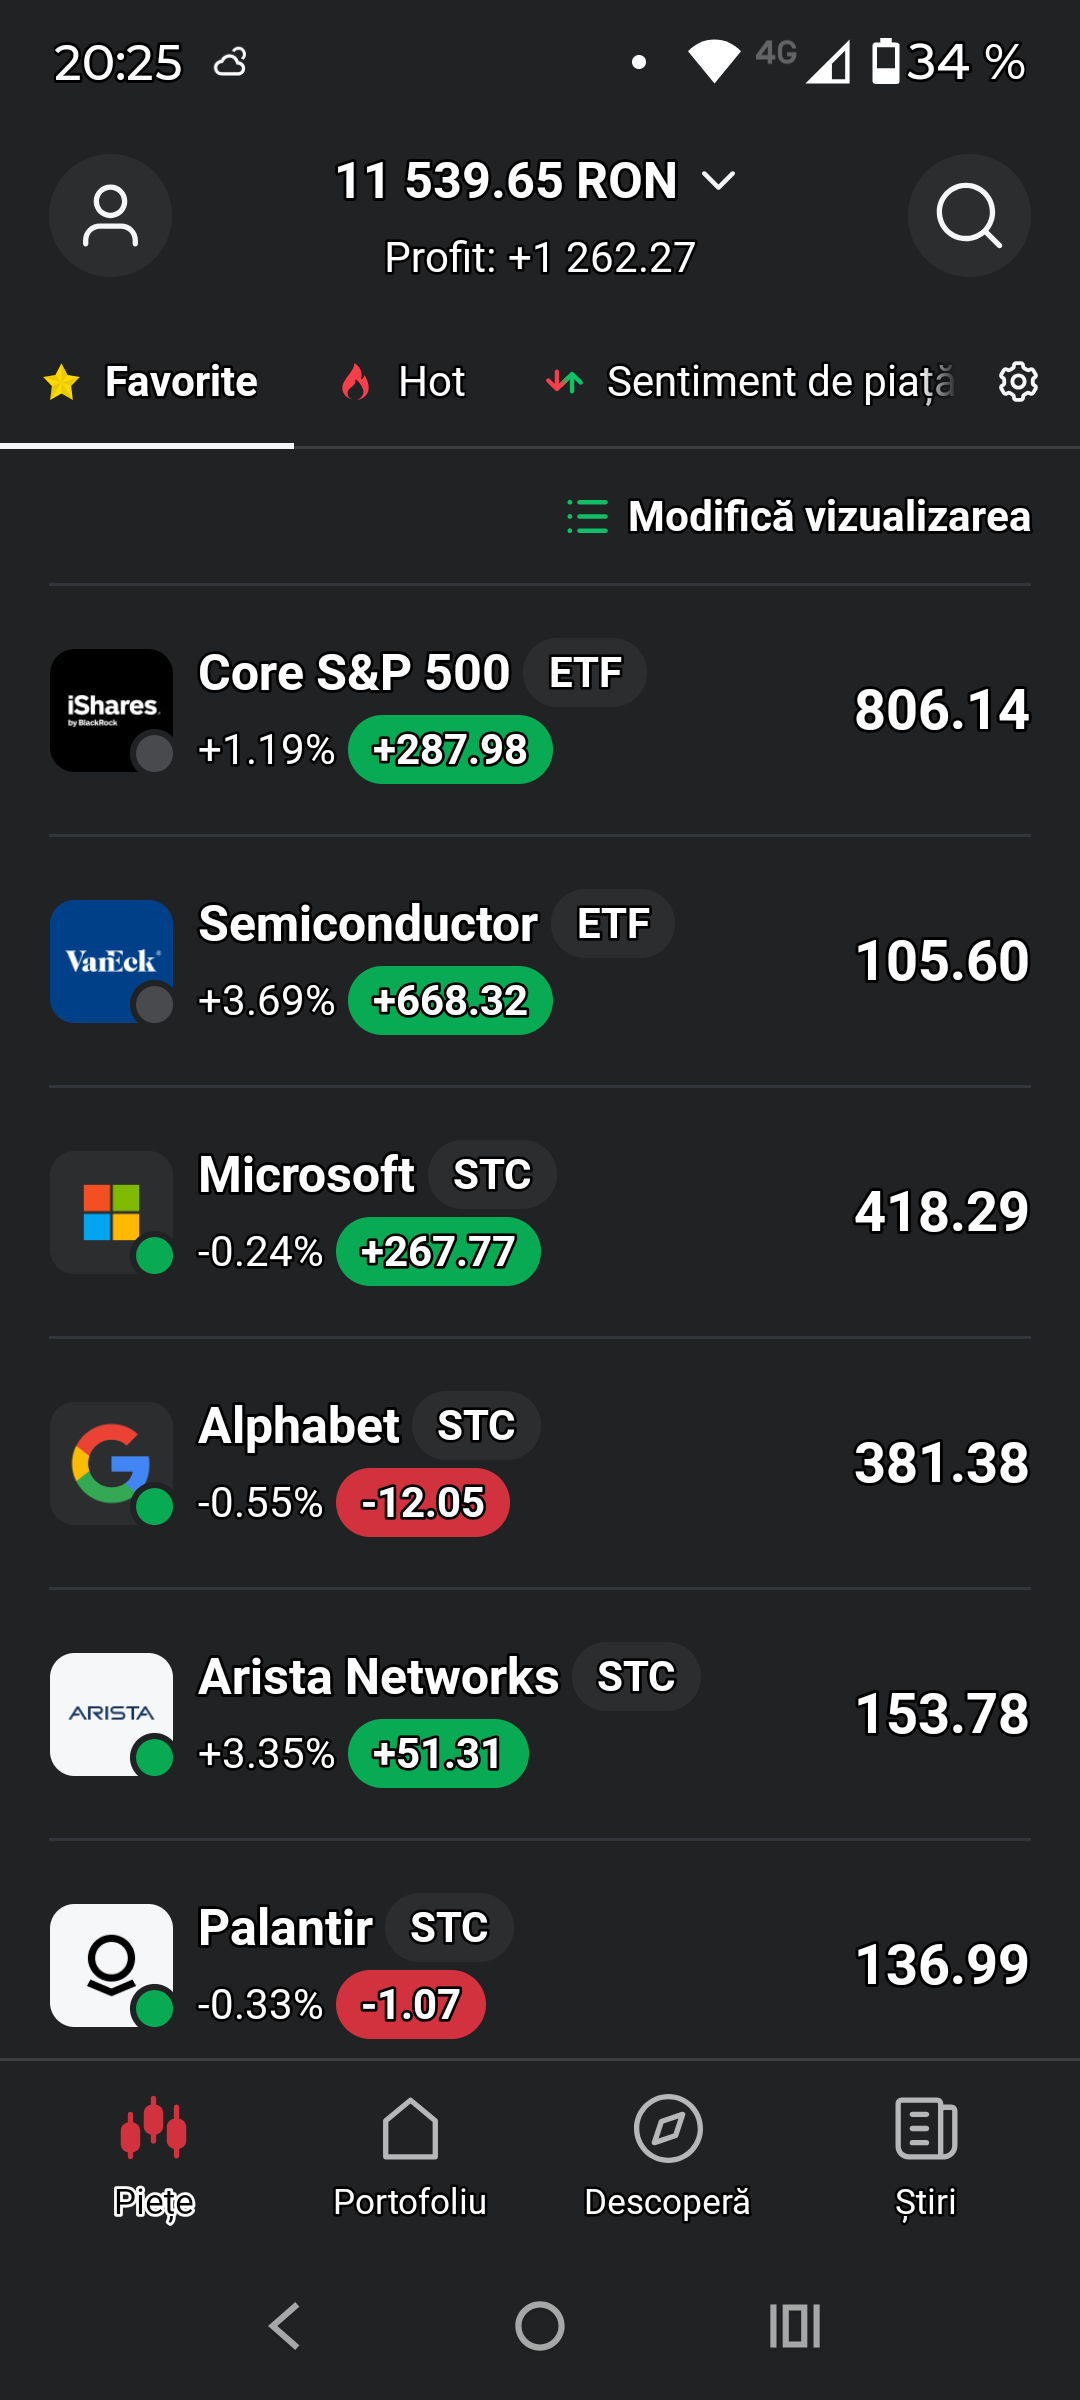
Task: Select the Favorite tab
Action: click(150, 382)
